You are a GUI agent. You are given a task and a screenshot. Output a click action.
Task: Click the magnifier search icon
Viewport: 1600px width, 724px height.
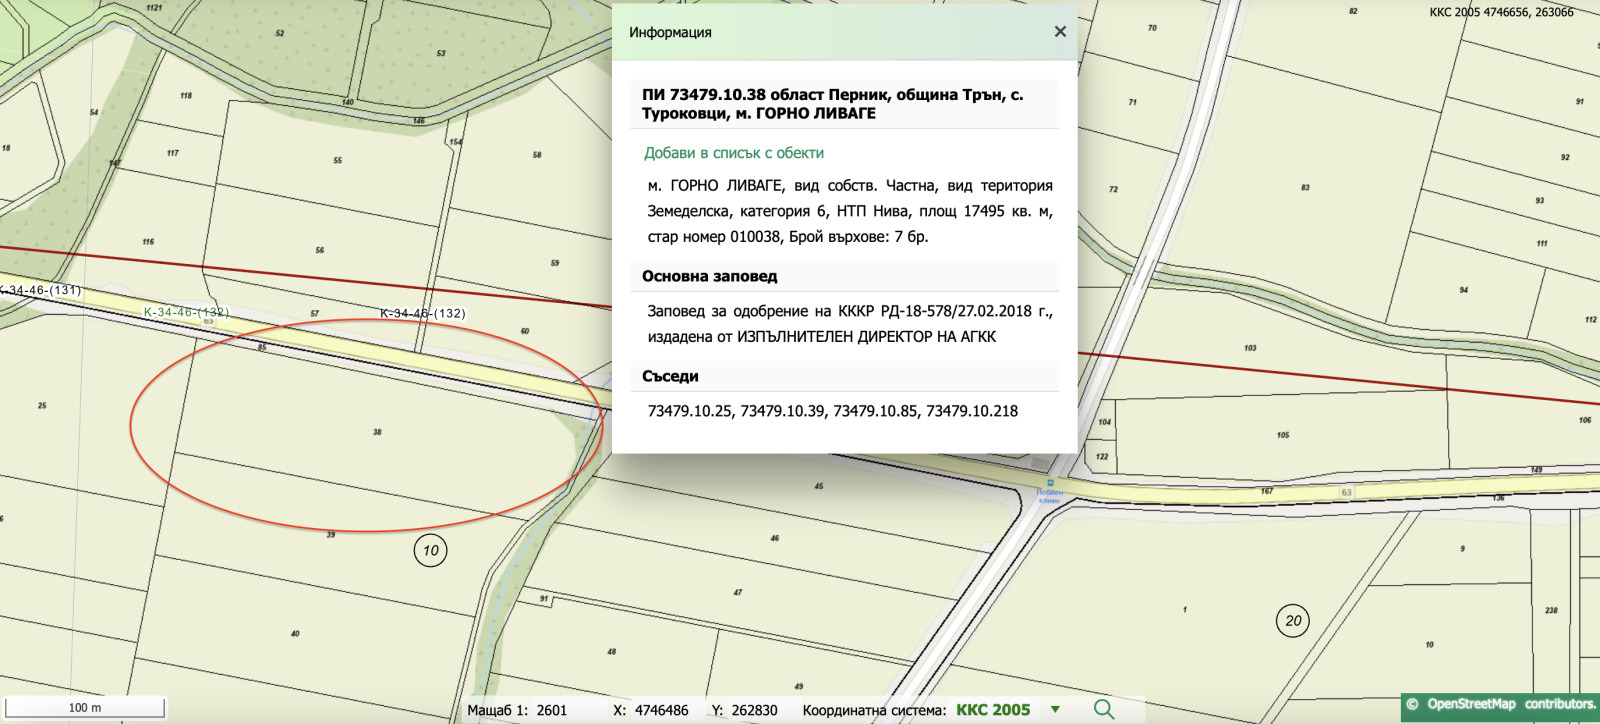[1104, 709]
